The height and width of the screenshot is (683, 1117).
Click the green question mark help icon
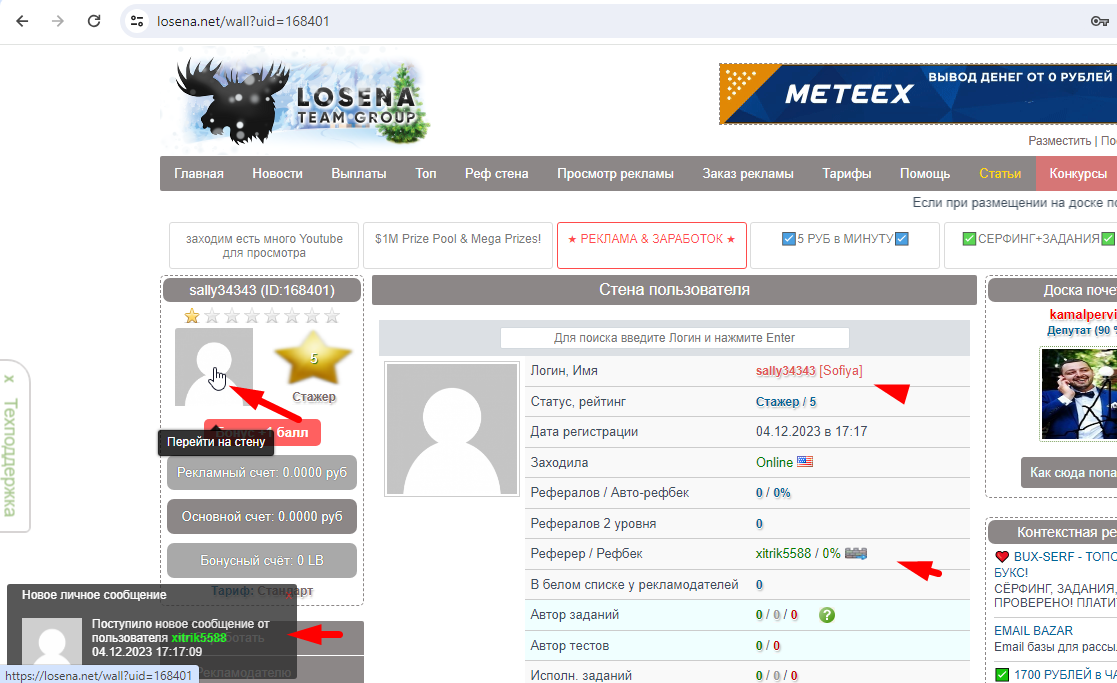[826, 615]
